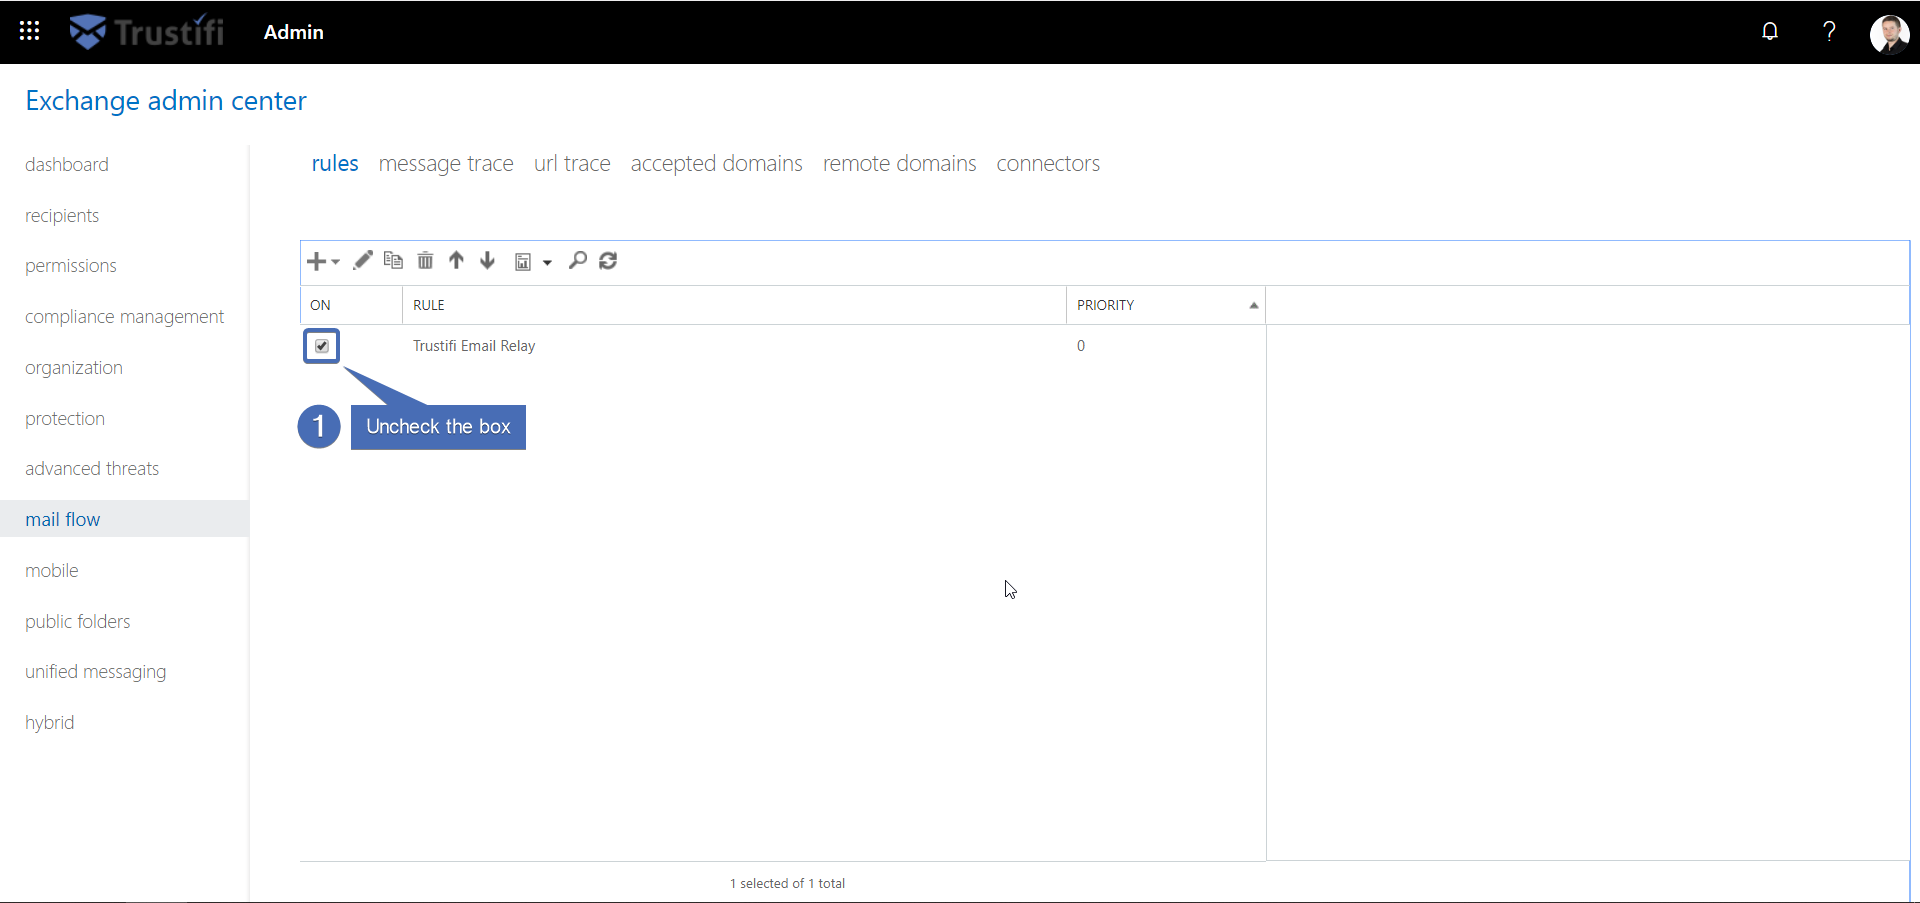Uncheck the Trustifi Email Relay rule checkbox
Image resolution: width=1920 pixels, height=903 pixels.
pyautogui.click(x=320, y=346)
